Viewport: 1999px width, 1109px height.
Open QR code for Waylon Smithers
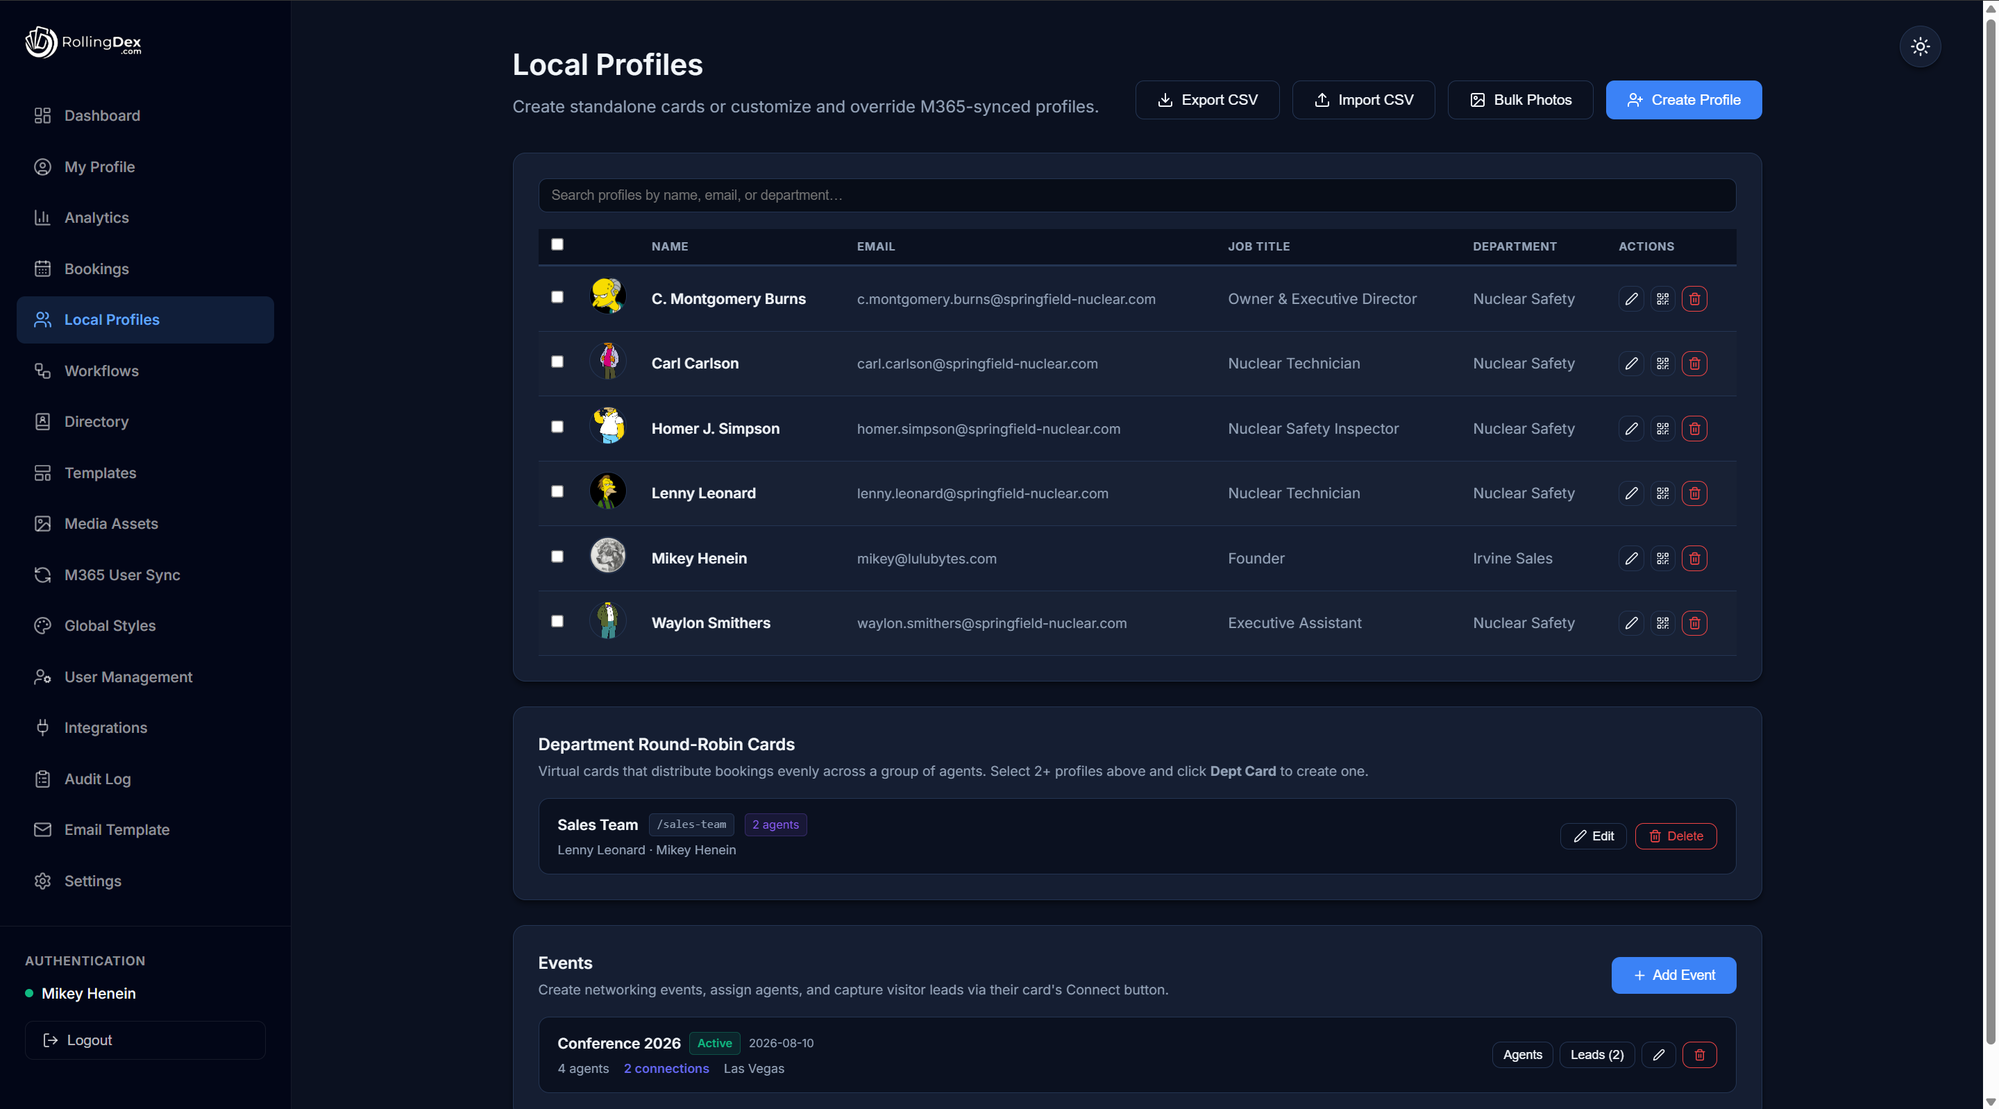[1662, 623]
